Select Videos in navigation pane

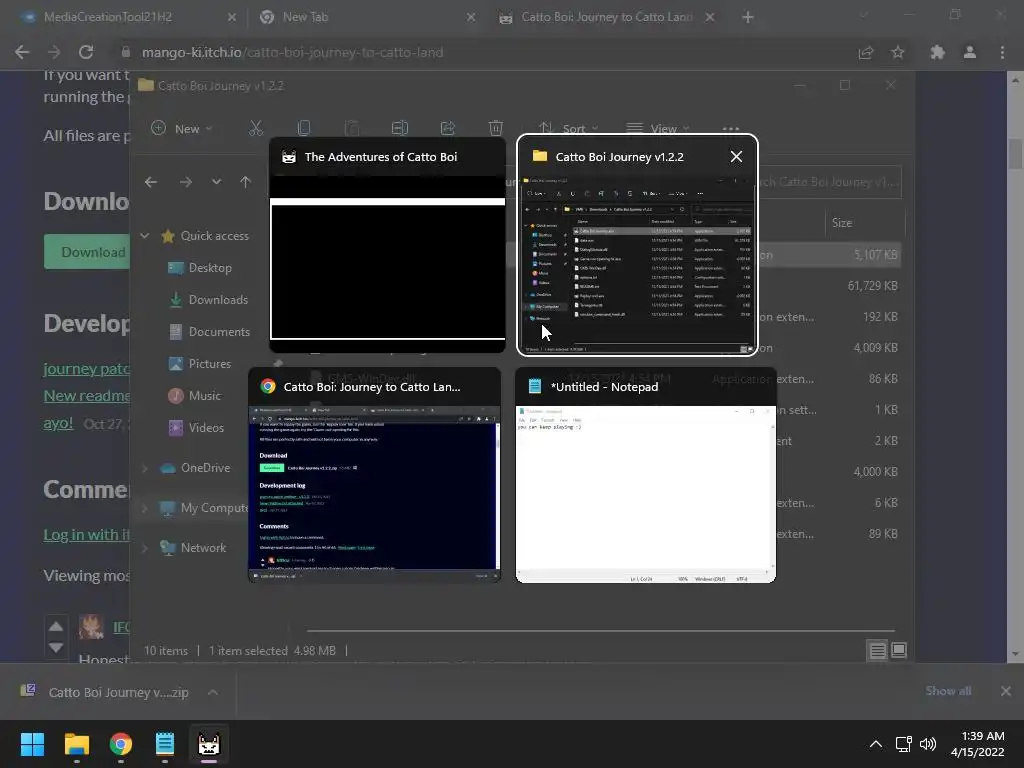(x=196, y=428)
